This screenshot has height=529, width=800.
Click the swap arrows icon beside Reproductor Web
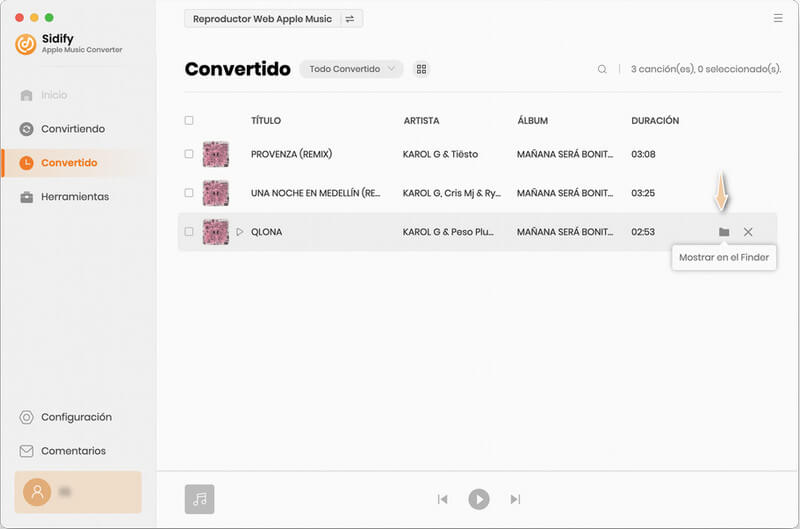tap(350, 19)
